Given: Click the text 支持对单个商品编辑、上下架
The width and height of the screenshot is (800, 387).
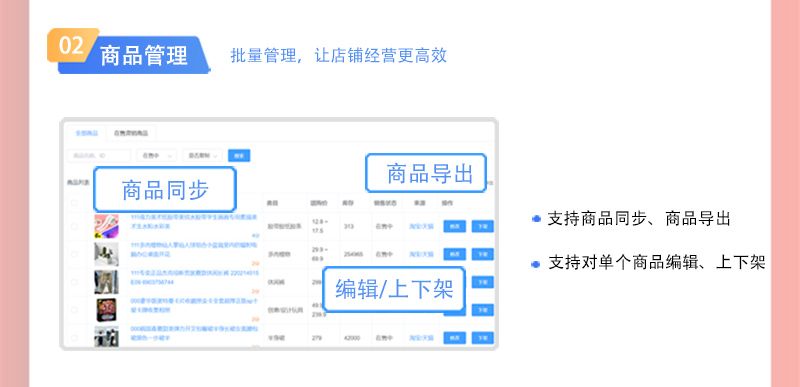Looking at the screenshot, I should coord(657,263).
